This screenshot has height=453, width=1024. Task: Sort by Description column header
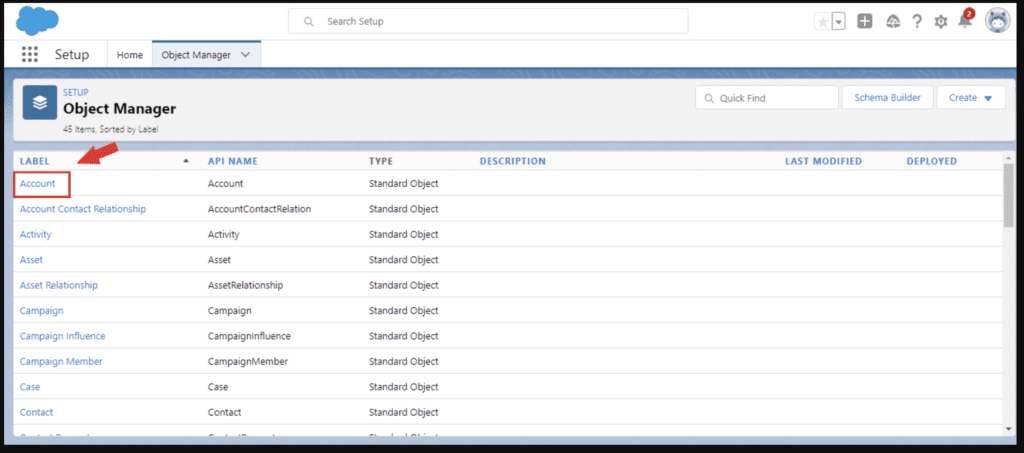click(x=513, y=161)
